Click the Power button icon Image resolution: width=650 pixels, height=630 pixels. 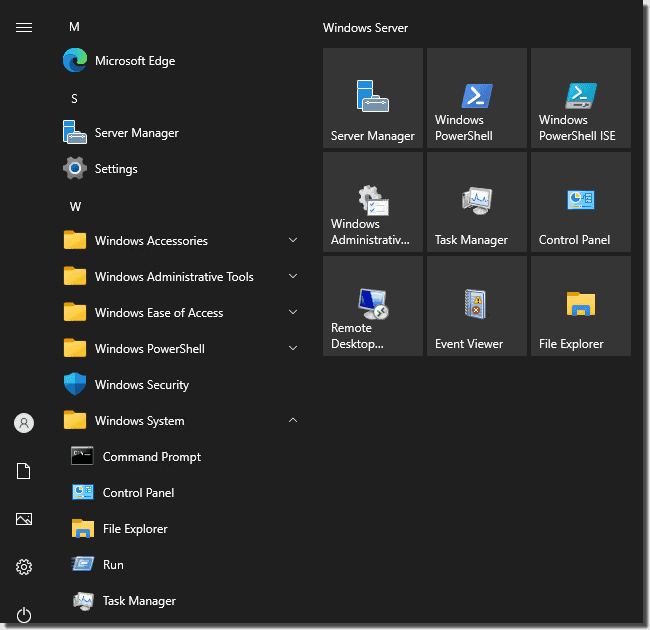(24, 615)
